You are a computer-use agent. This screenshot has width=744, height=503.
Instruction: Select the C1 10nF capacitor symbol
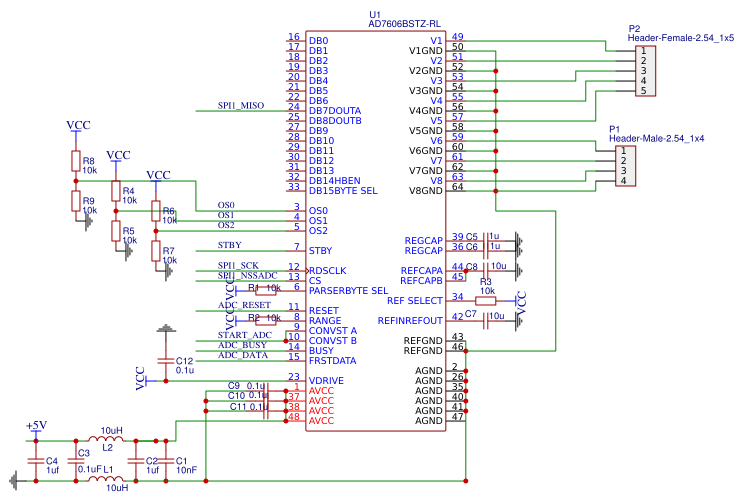(166, 461)
